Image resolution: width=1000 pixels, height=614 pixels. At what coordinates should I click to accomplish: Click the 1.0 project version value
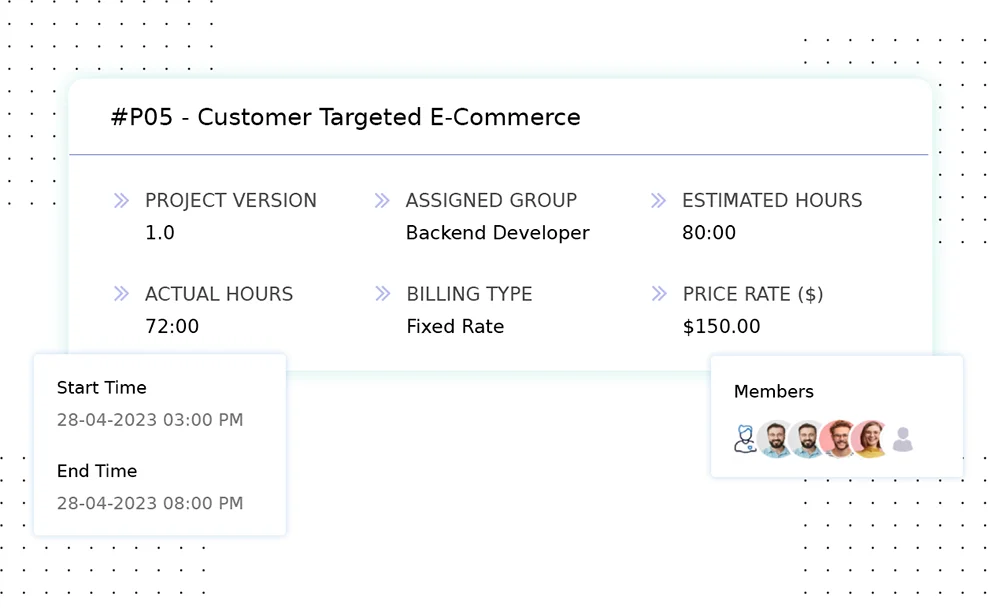160,233
